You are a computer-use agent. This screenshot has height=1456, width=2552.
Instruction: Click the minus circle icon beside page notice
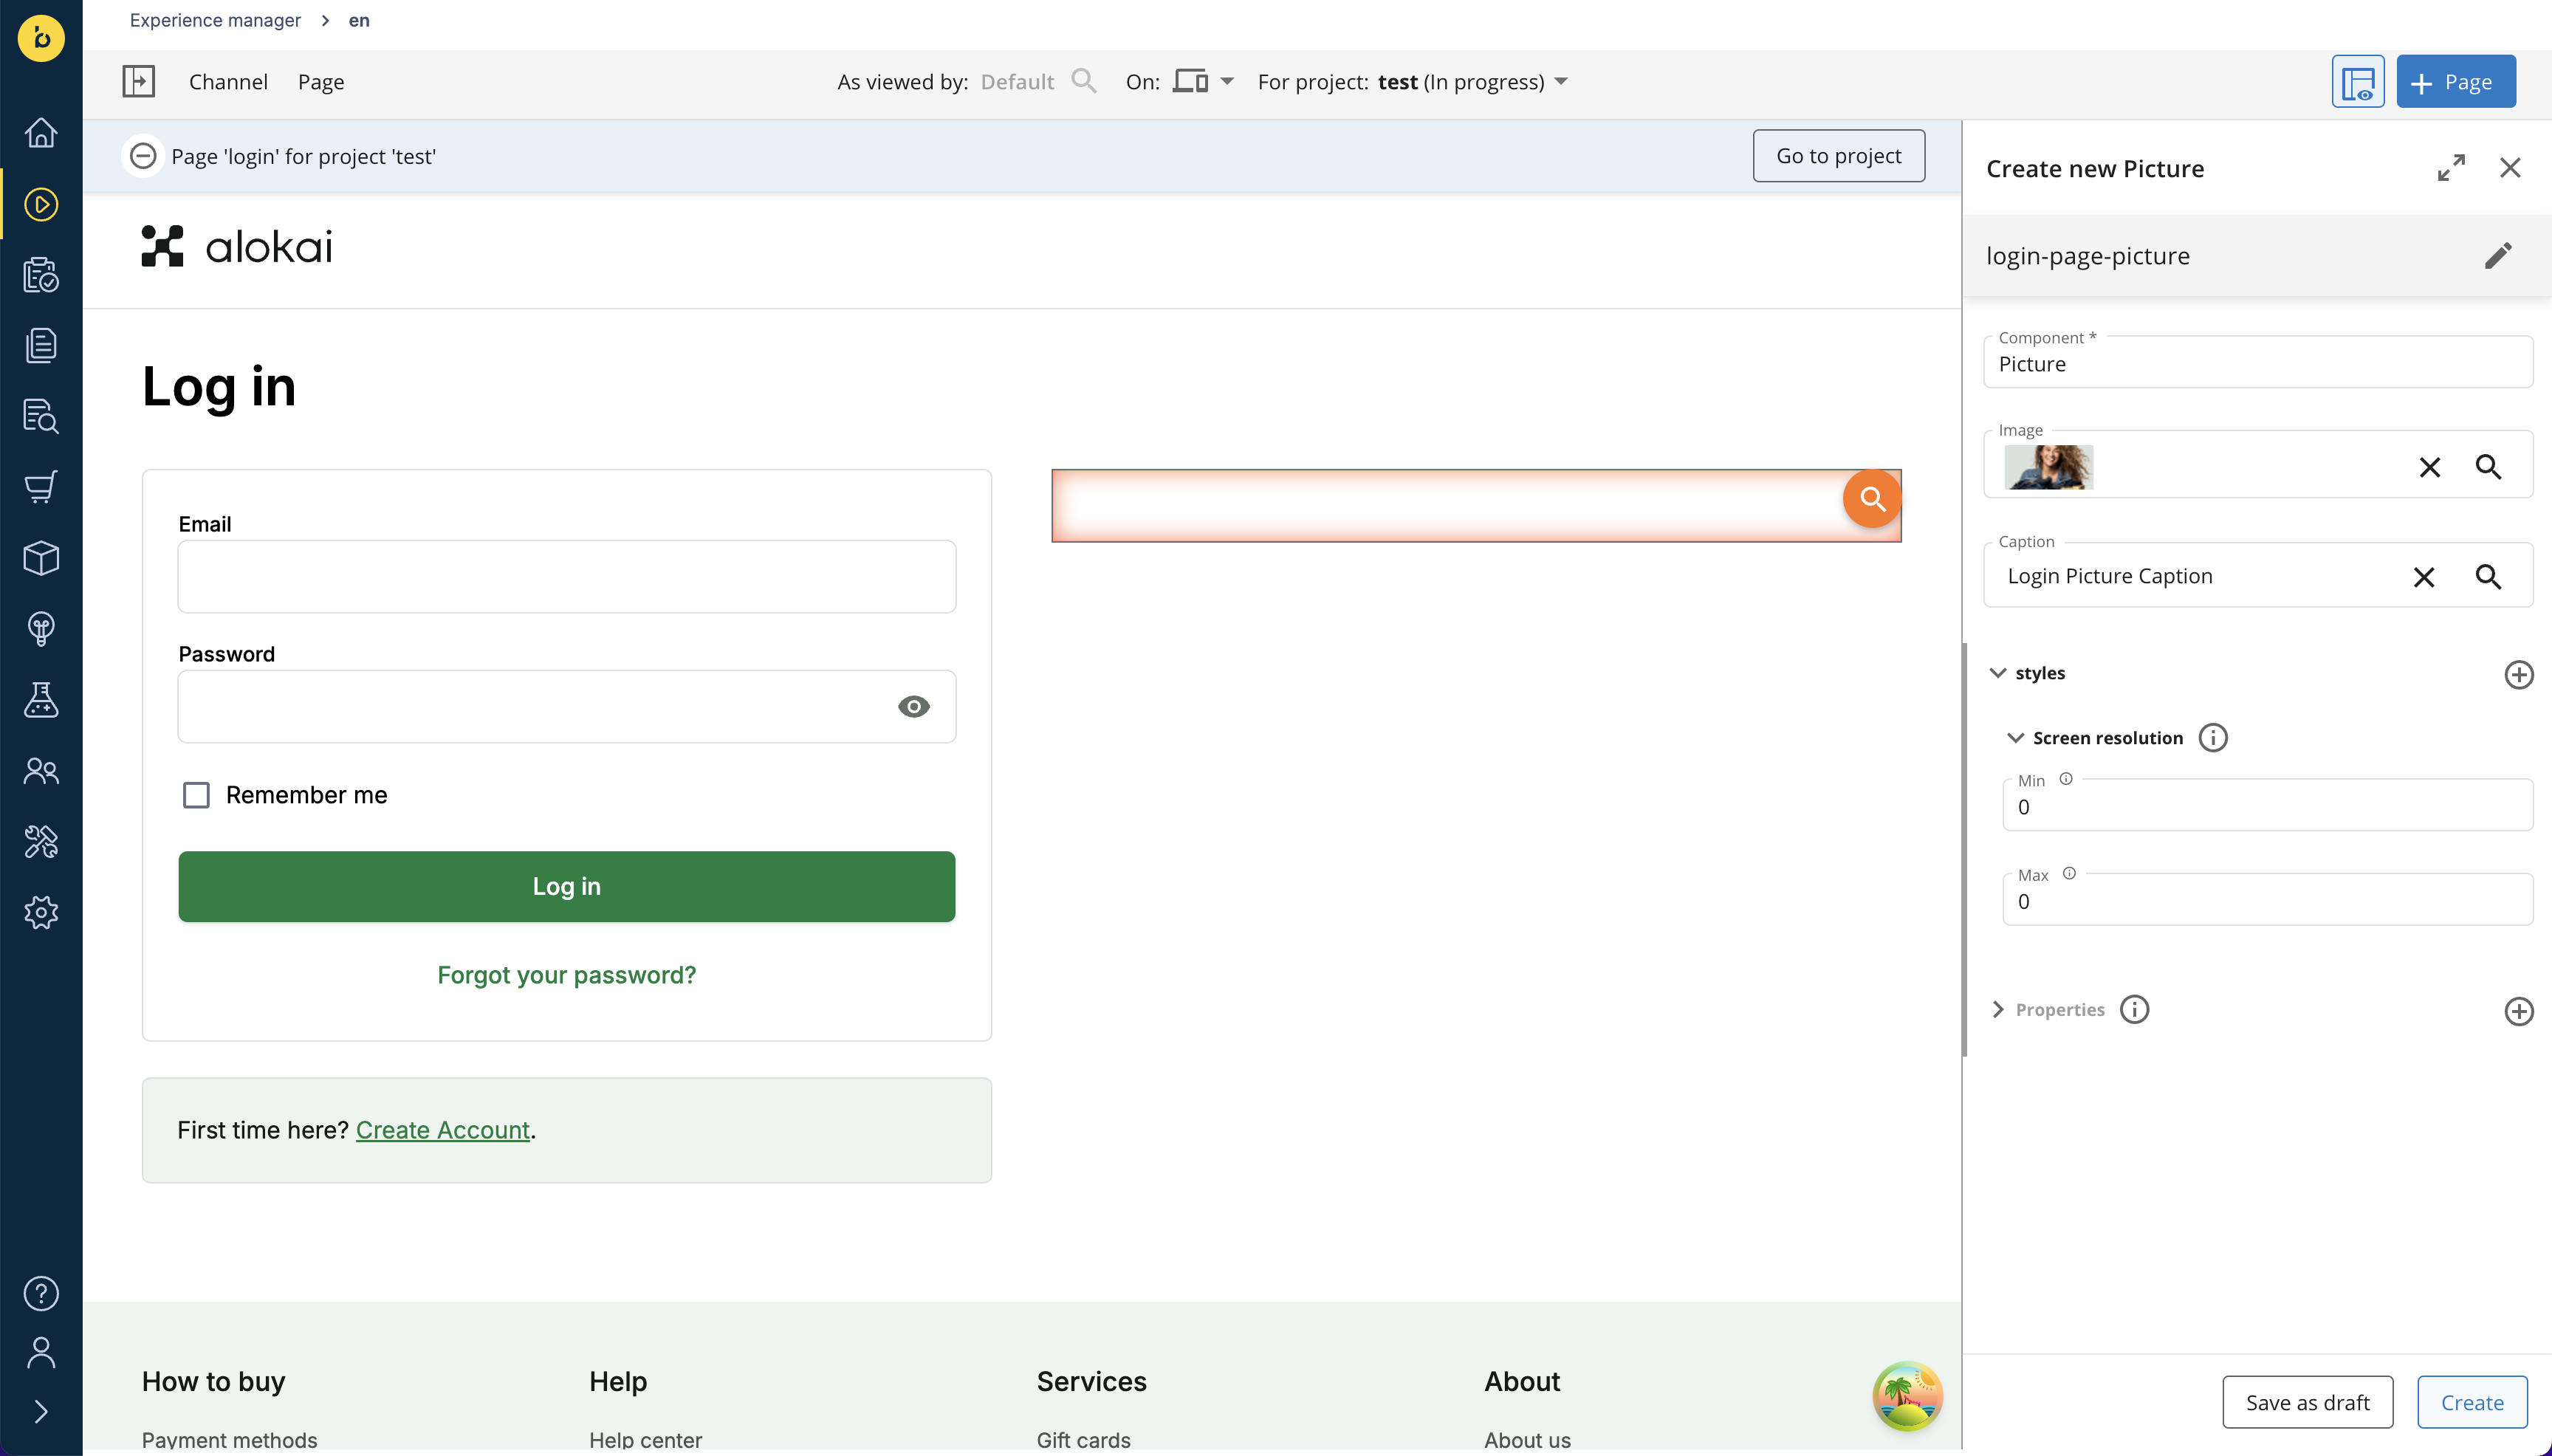(x=143, y=156)
